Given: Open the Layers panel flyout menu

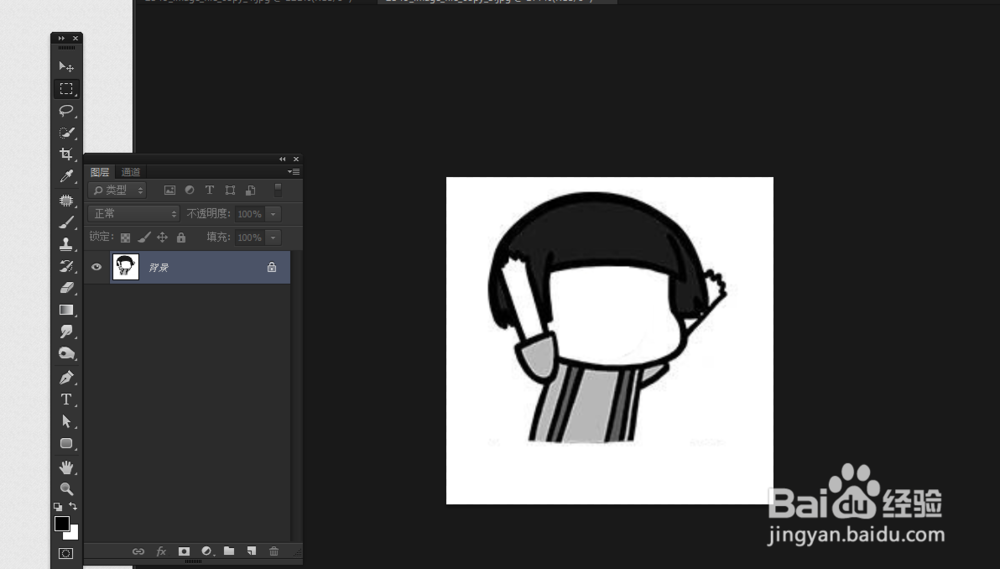Looking at the screenshot, I should [293, 172].
